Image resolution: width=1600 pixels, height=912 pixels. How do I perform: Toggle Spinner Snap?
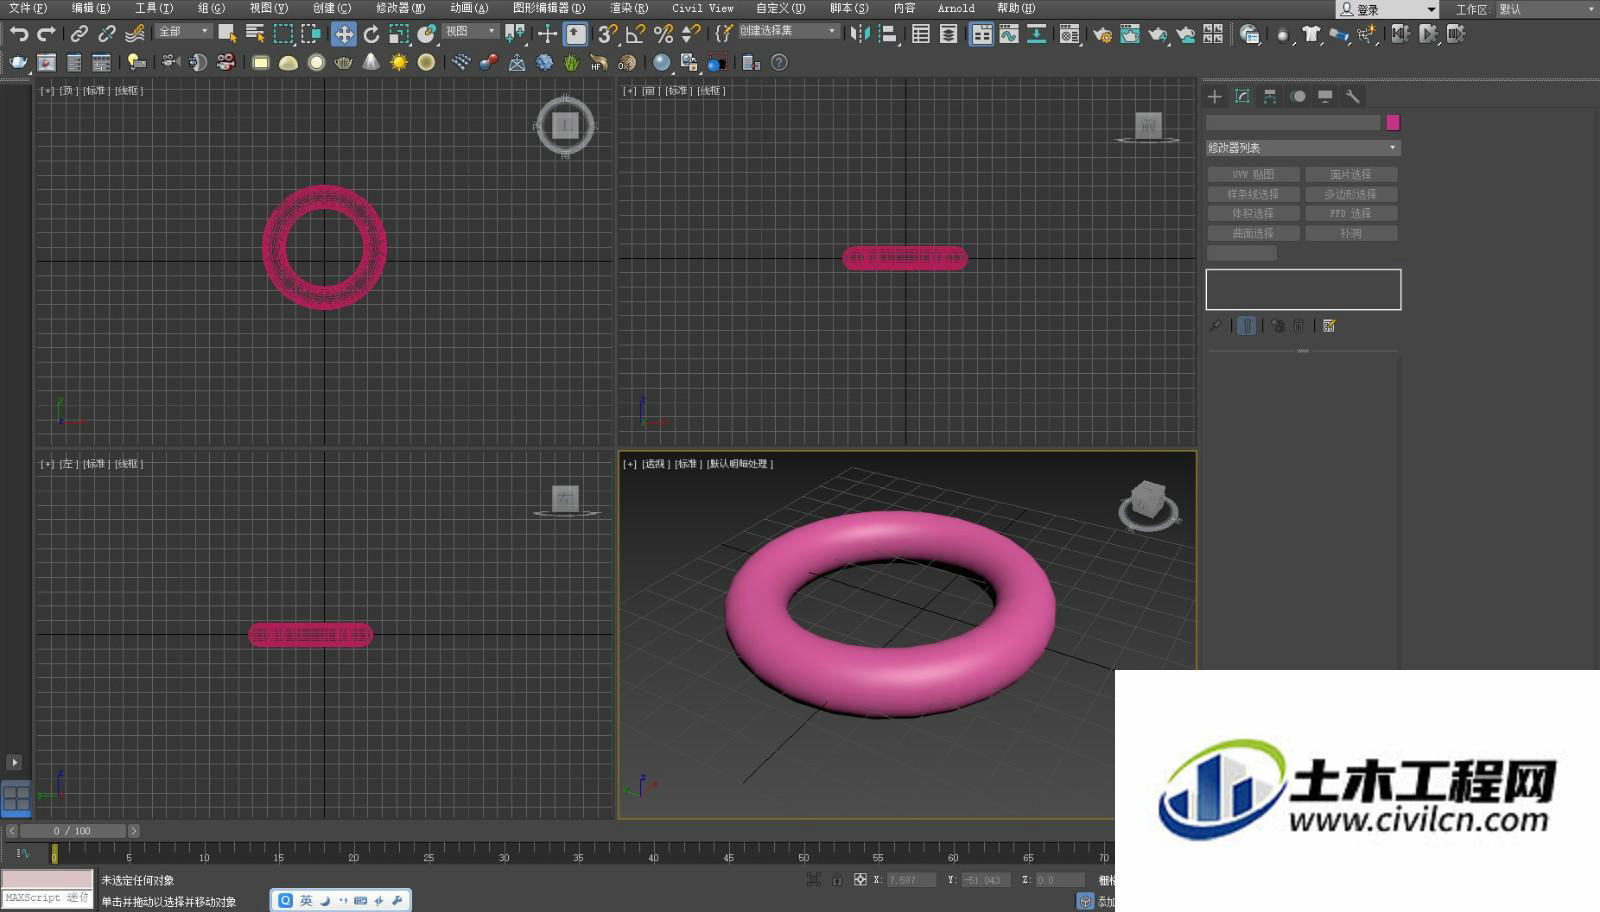(691, 34)
